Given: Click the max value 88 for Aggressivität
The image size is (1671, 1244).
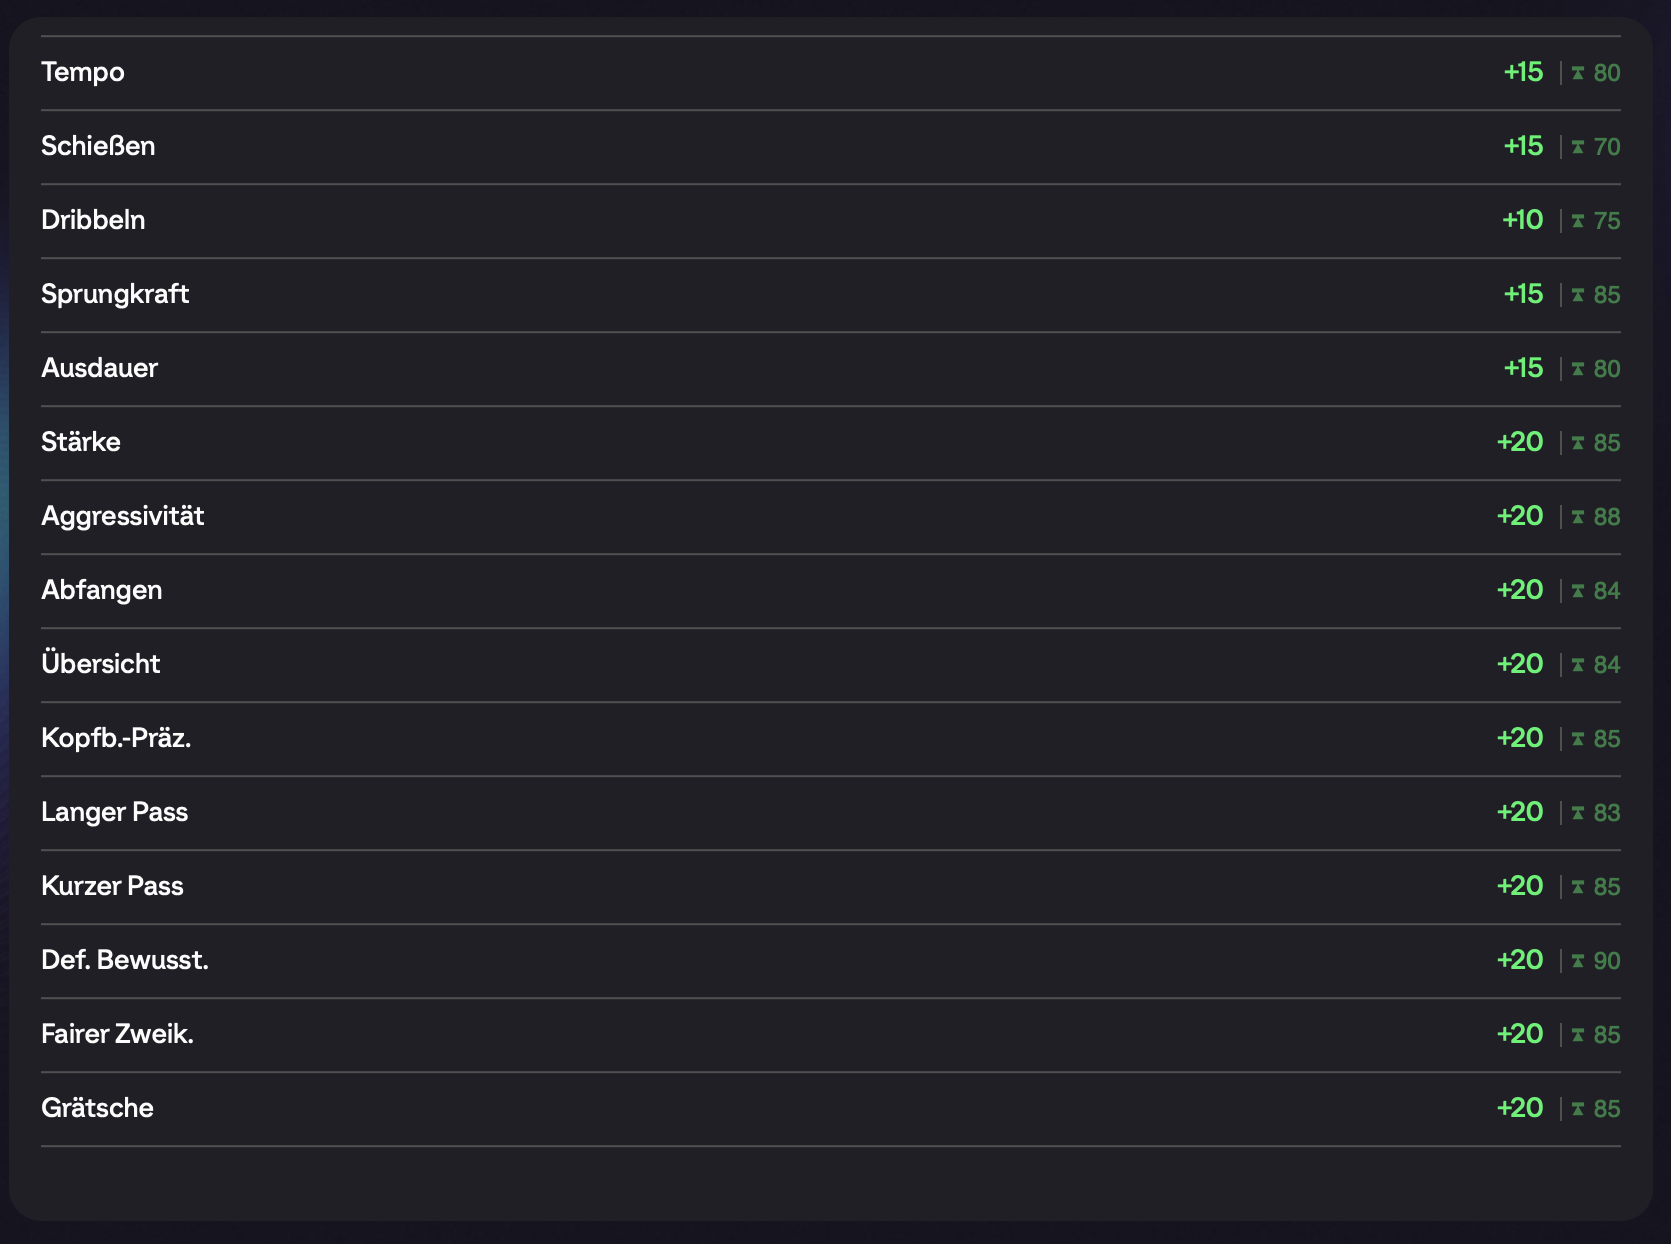Looking at the screenshot, I should click(1606, 517).
